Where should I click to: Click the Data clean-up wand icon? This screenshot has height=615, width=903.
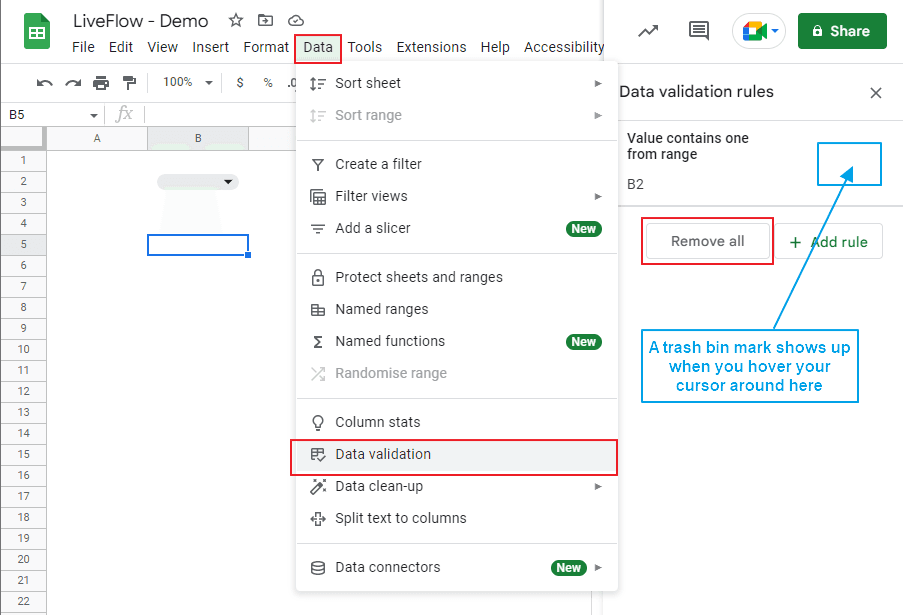coord(318,487)
